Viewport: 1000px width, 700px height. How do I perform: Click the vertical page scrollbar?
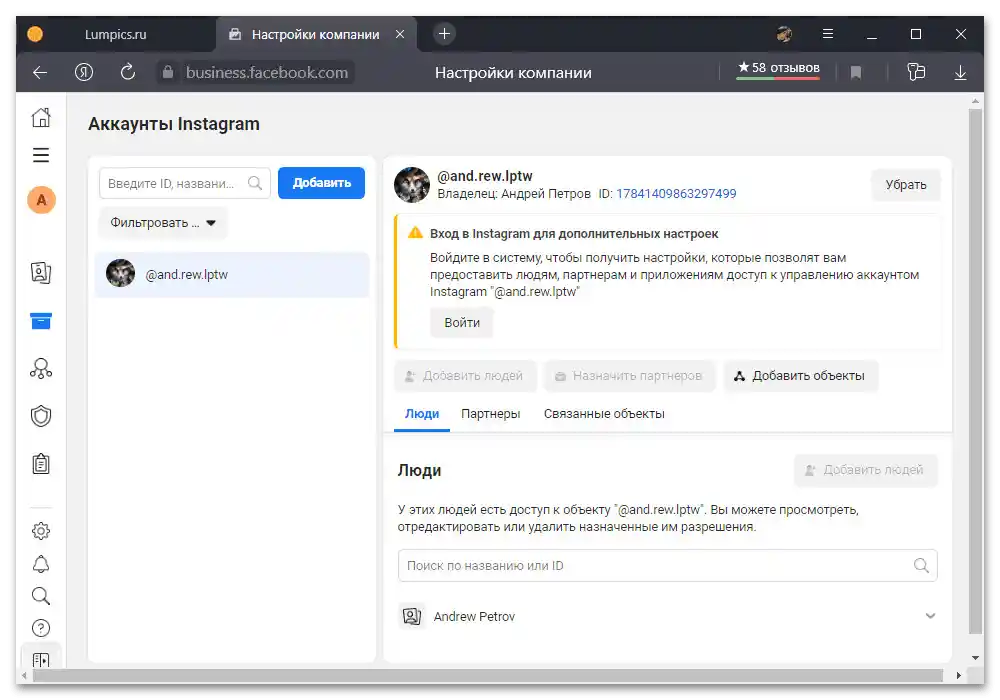pos(975,371)
